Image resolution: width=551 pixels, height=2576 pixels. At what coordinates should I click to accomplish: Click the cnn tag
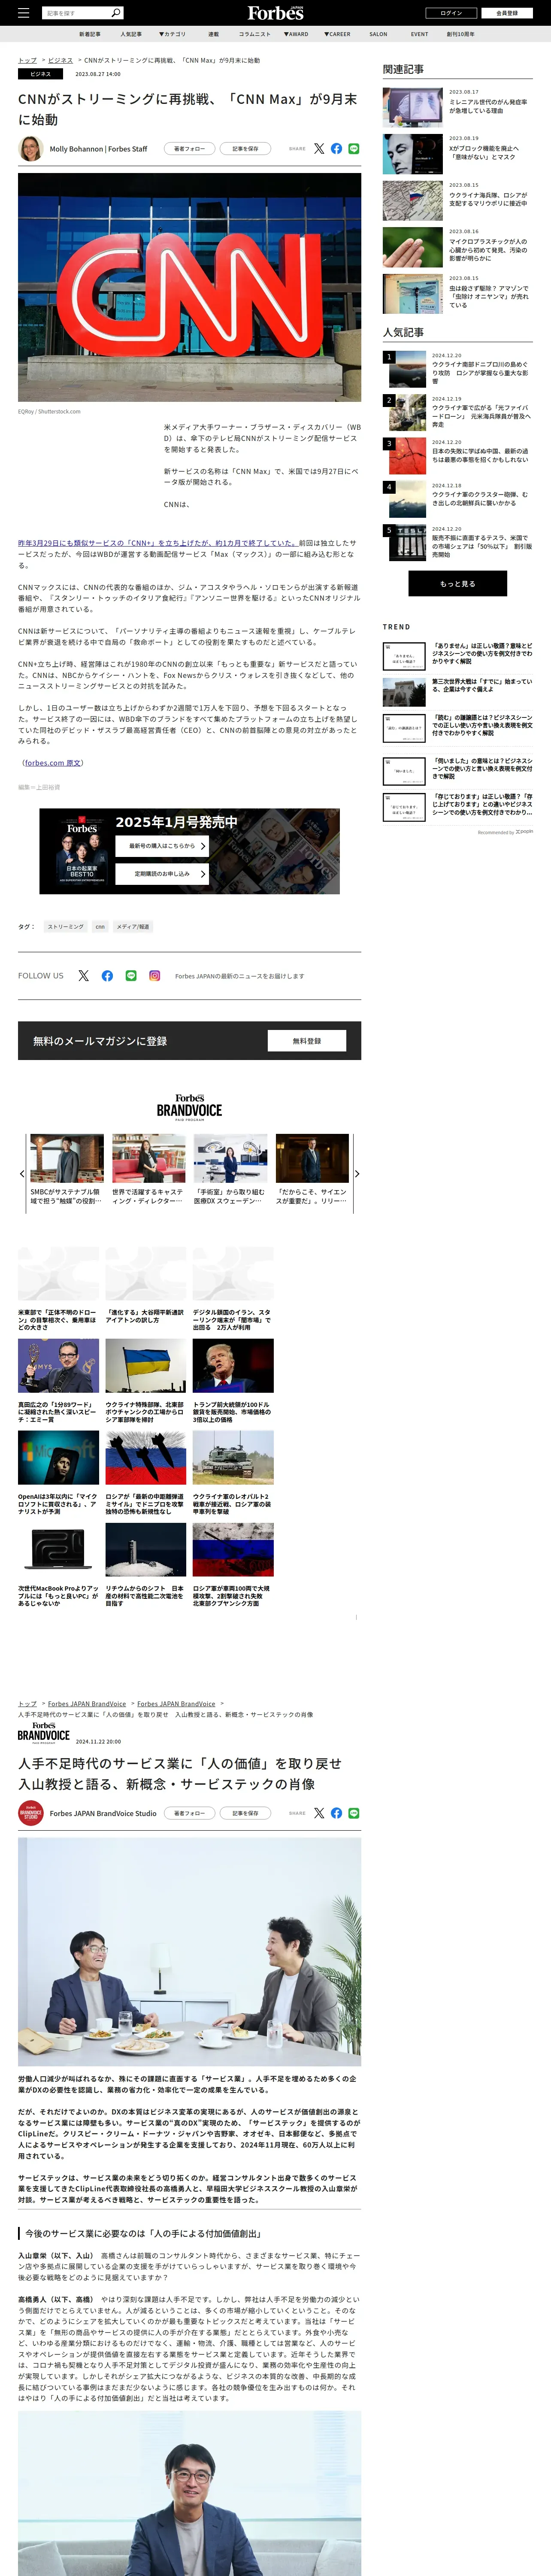click(100, 927)
